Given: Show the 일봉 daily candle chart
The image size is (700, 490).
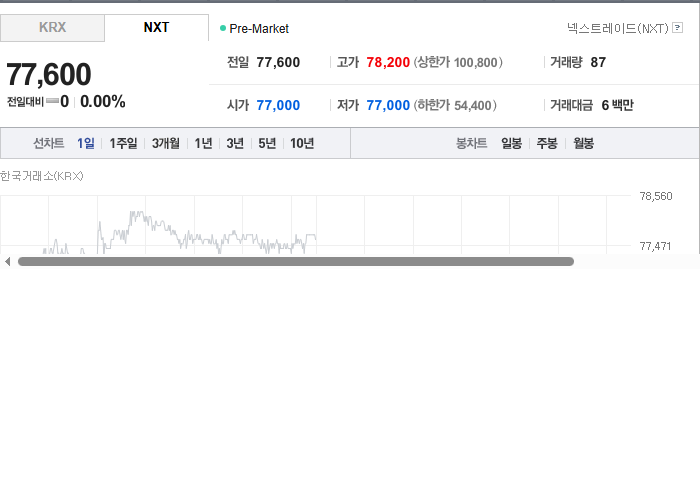Looking at the screenshot, I should pos(511,143).
